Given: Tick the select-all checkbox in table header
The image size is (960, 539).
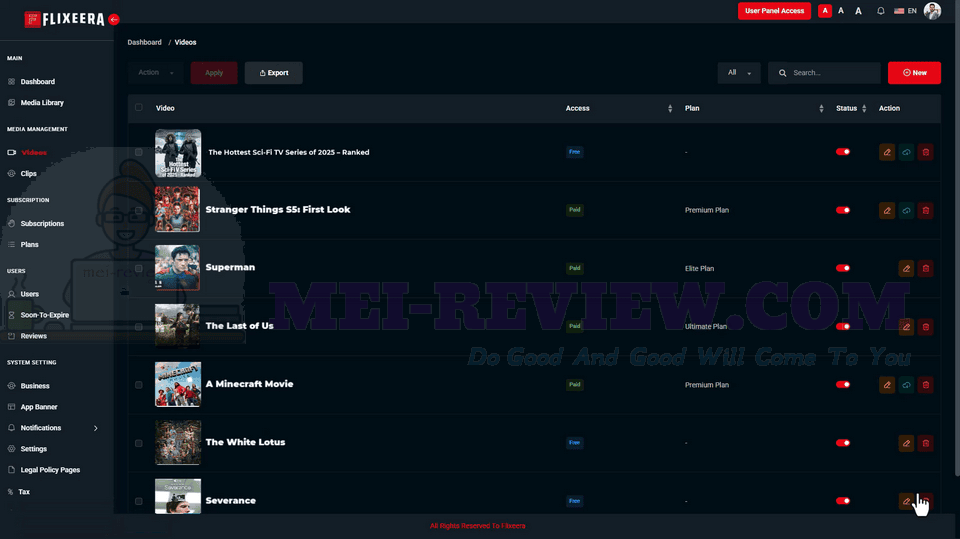Looking at the screenshot, I should tap(139, 108).
